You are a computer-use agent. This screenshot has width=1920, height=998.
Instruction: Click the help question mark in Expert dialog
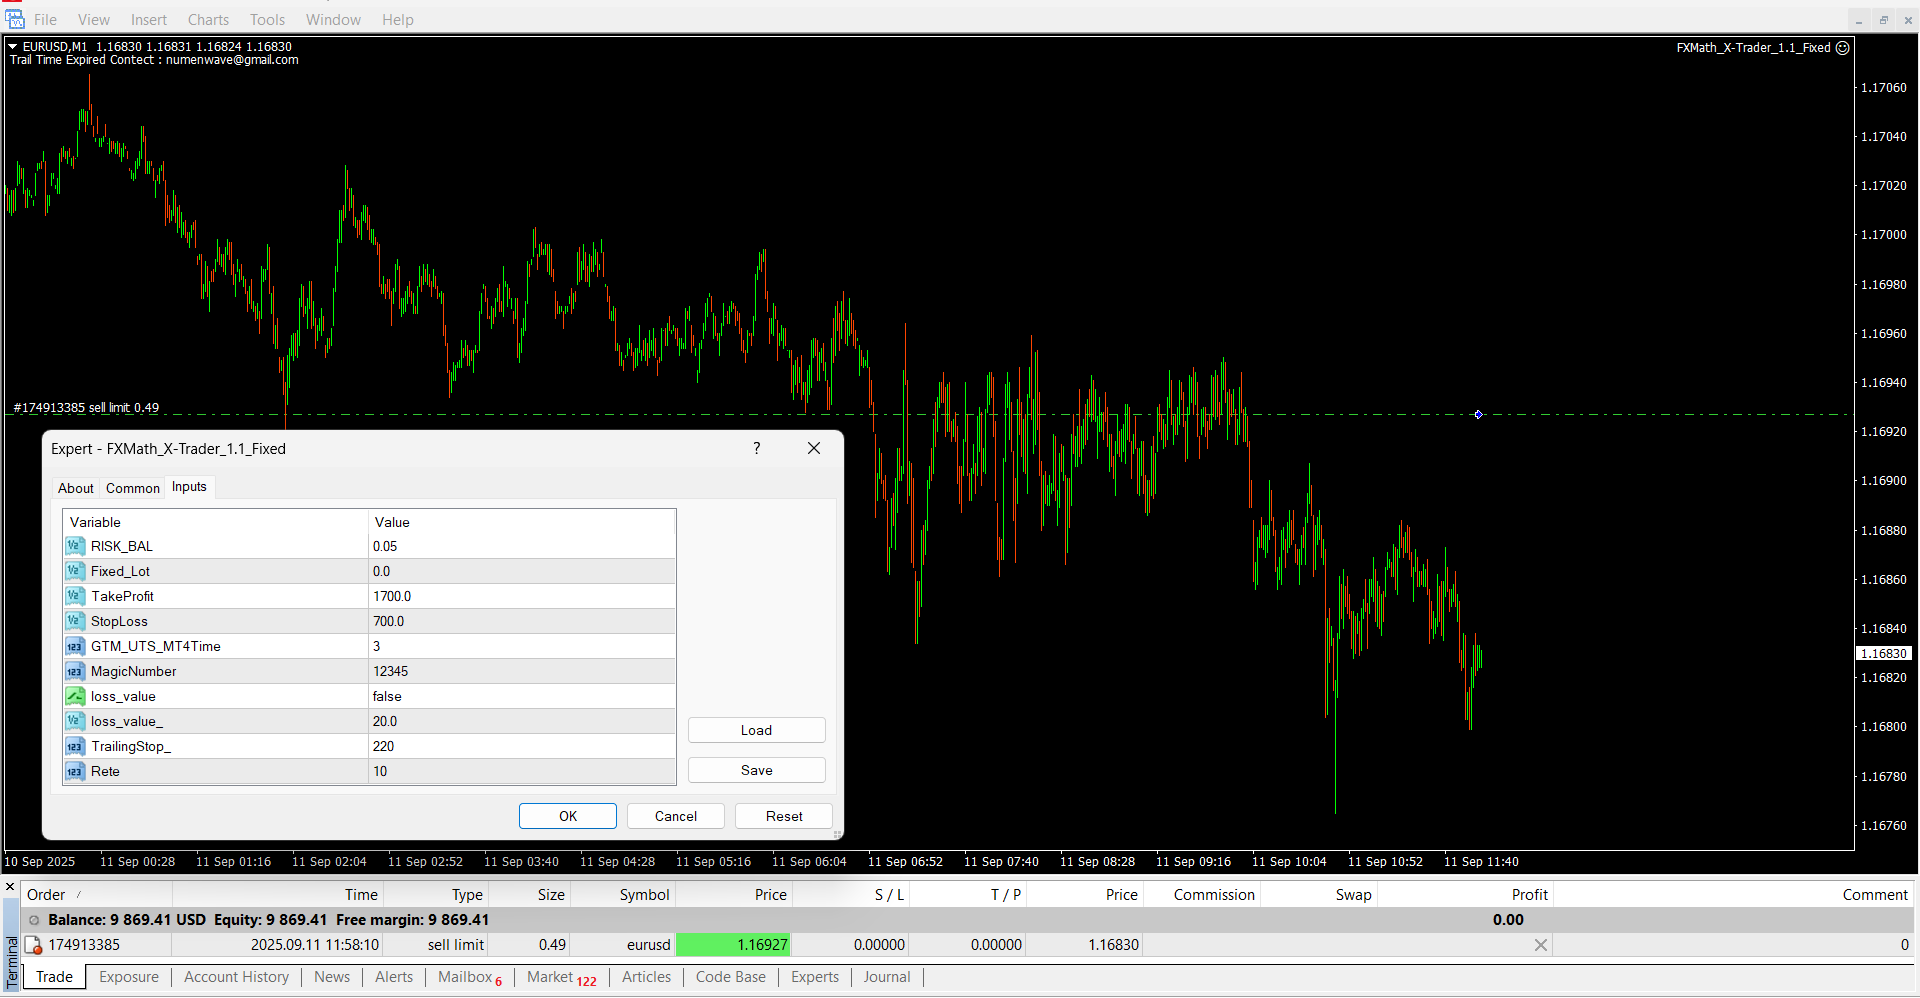point(757,448)
